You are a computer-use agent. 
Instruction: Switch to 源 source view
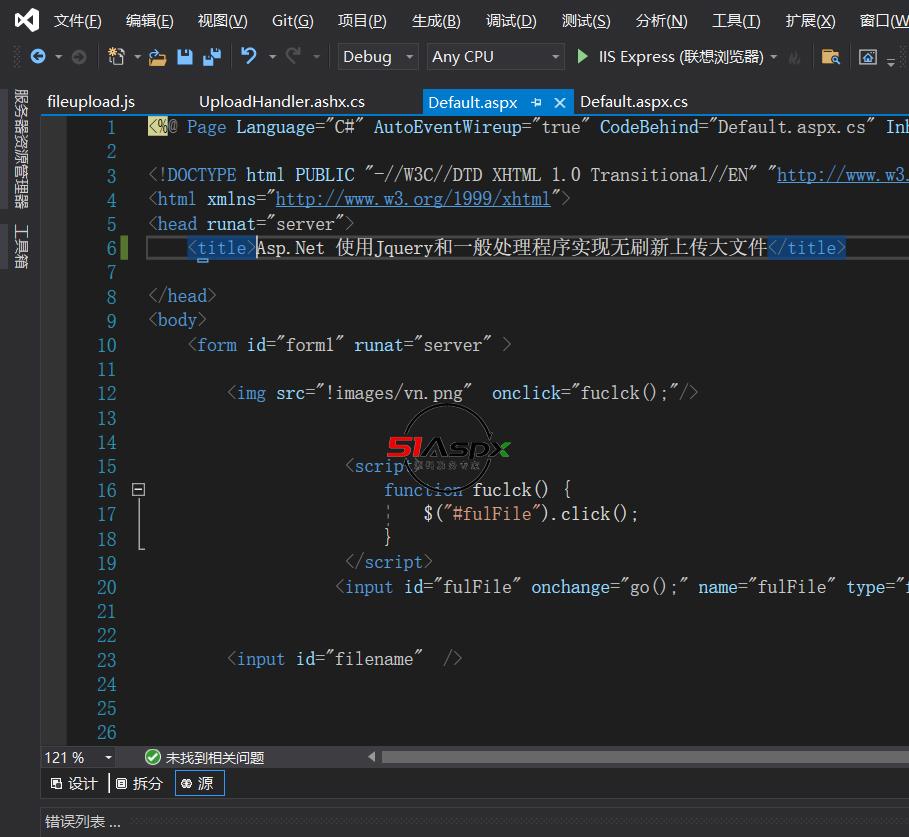pos(199,784)
